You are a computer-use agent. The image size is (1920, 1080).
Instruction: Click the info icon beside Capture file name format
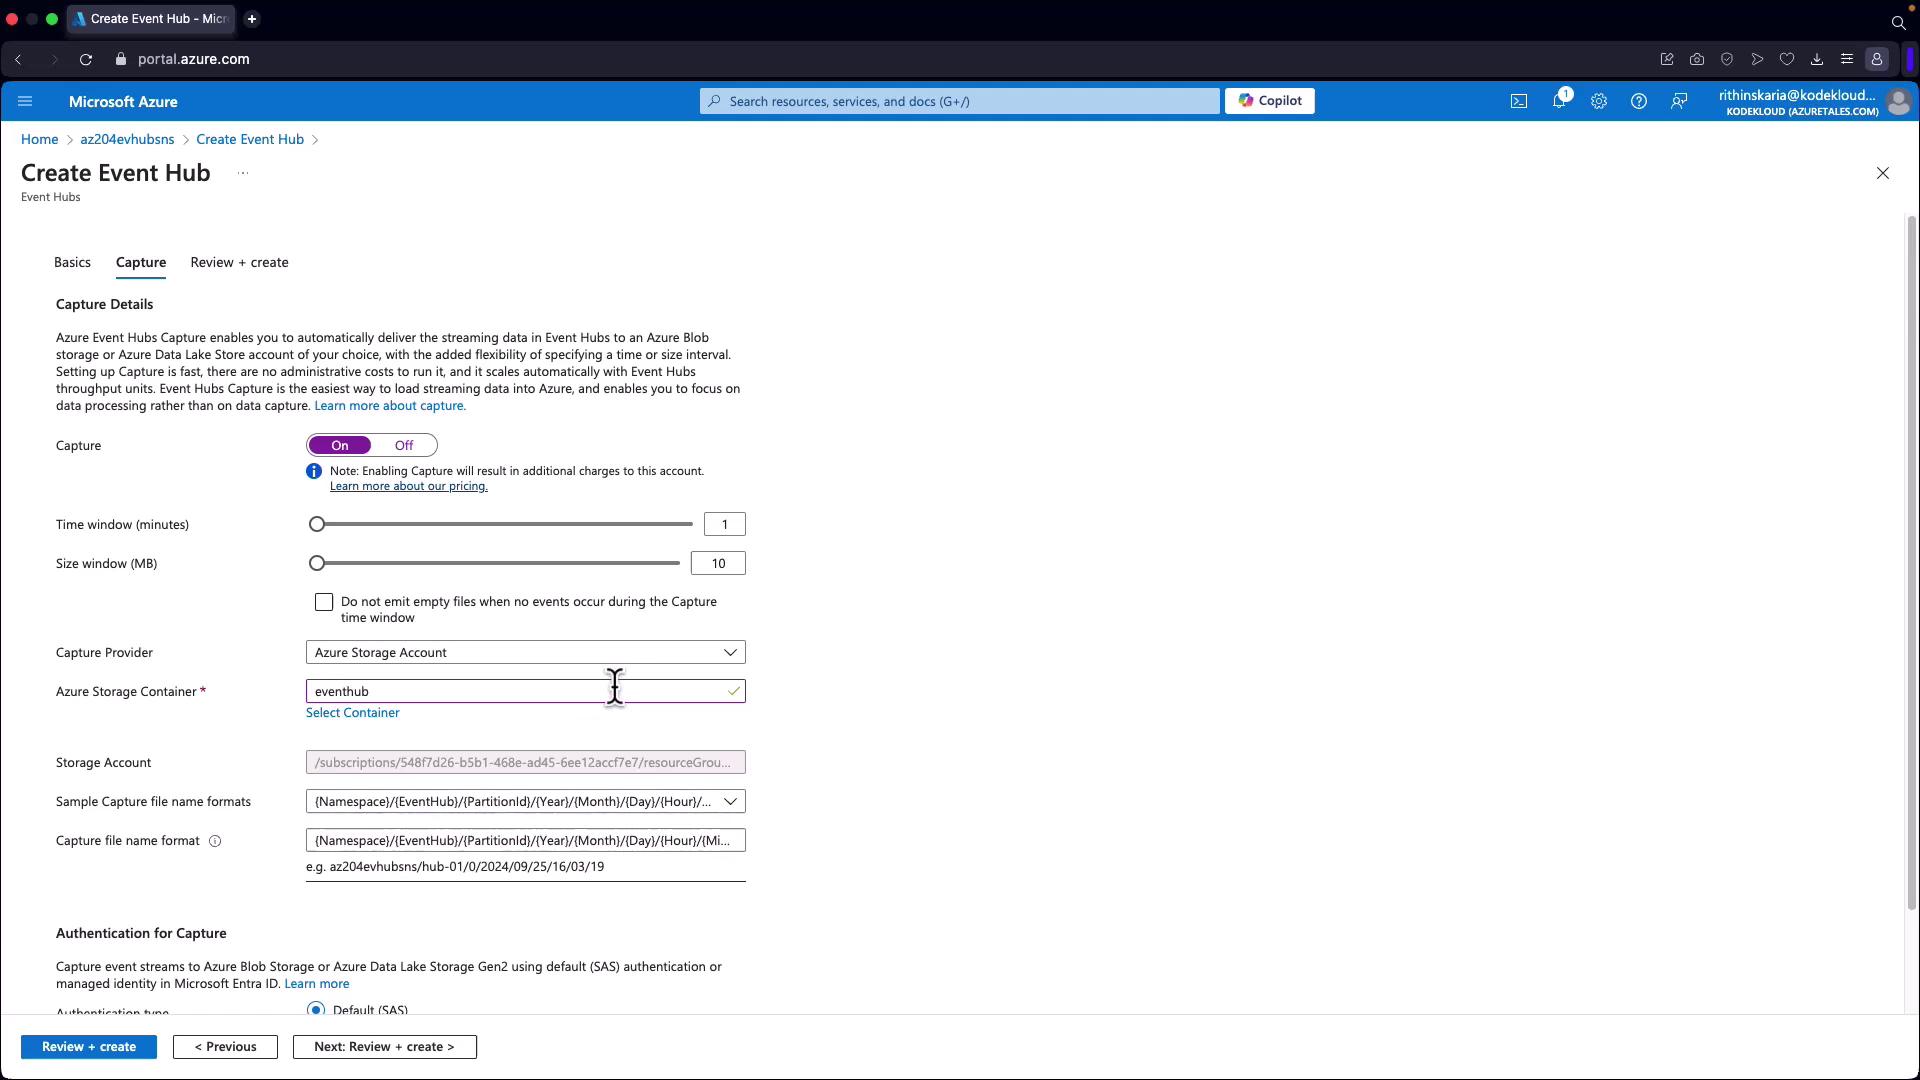[x=215, y=841]
